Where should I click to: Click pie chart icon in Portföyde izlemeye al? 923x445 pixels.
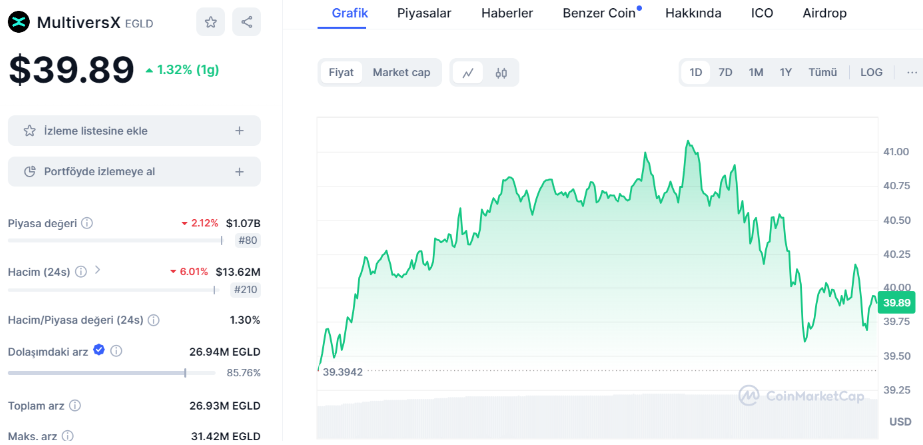29,172
